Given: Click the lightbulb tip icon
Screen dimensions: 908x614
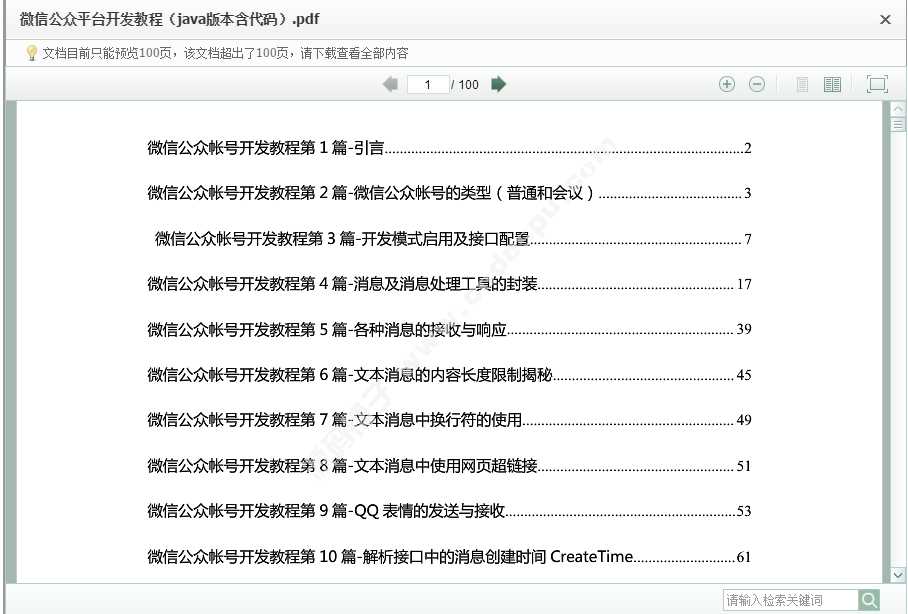Looking at the screenshot, I should click(x=32, y=53).
